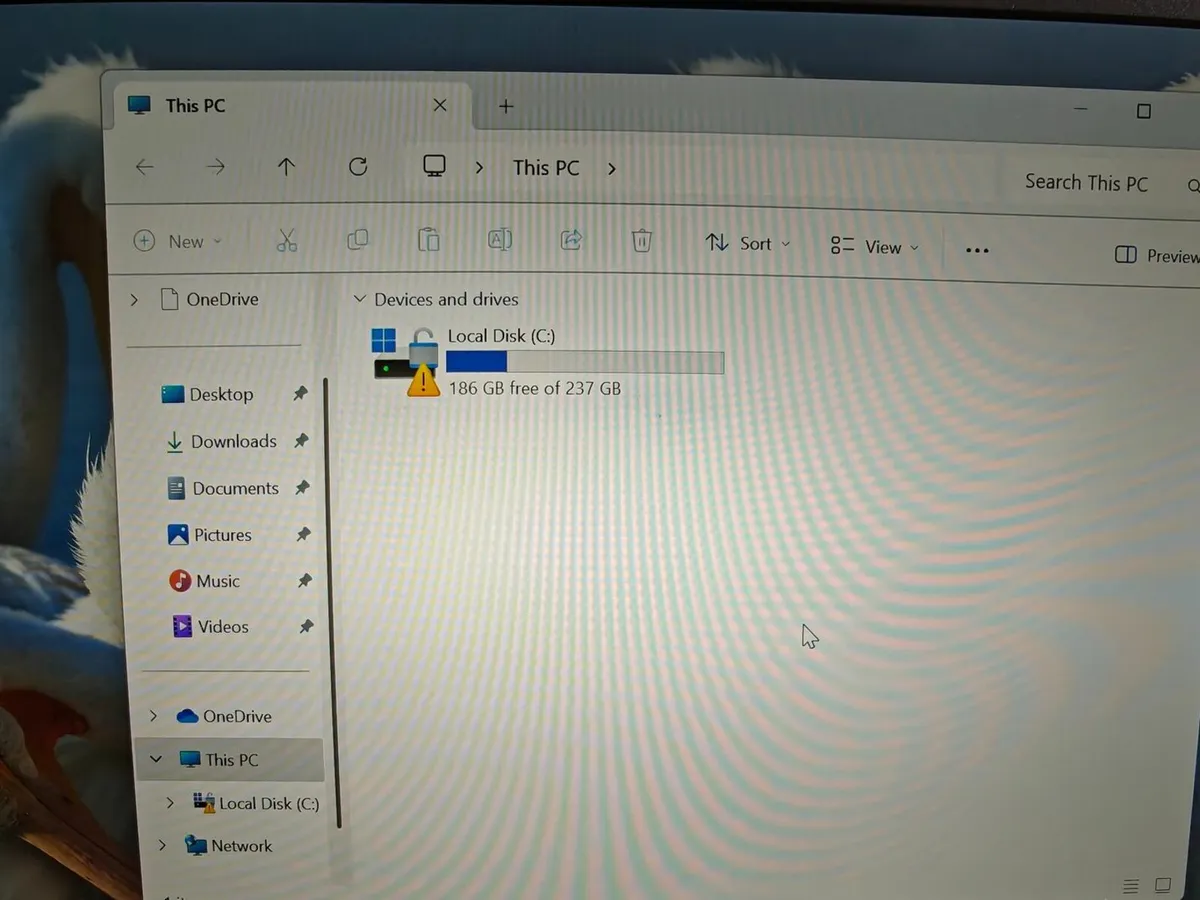Click the New button
This screenshot has width=1200, height=900.
point(177,241)
